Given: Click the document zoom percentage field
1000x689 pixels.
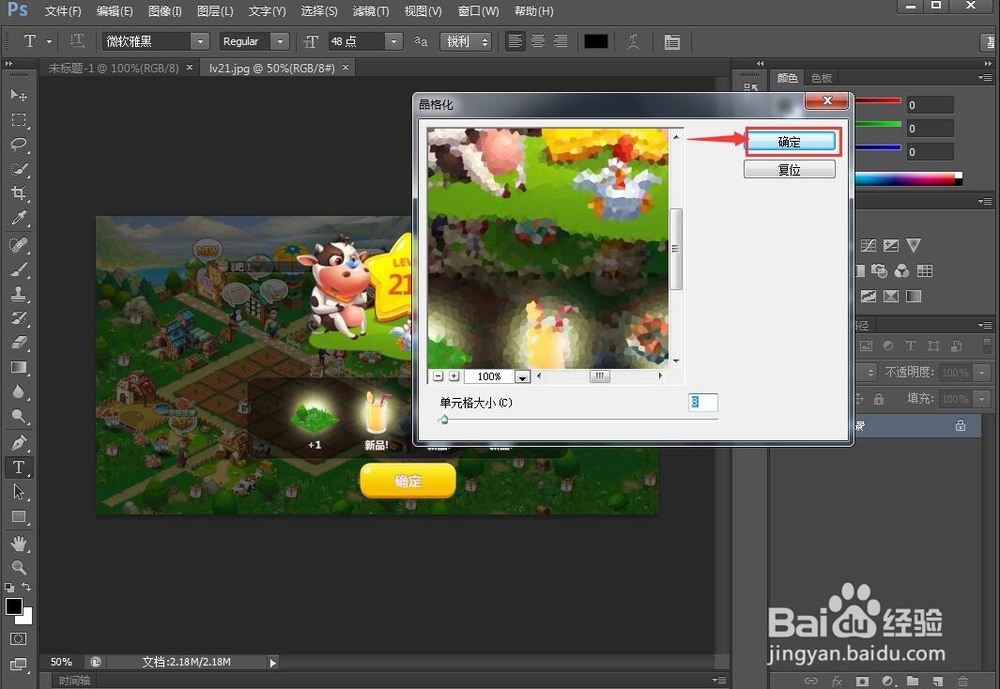Looking at the screenshot, I should coord(61,662).
